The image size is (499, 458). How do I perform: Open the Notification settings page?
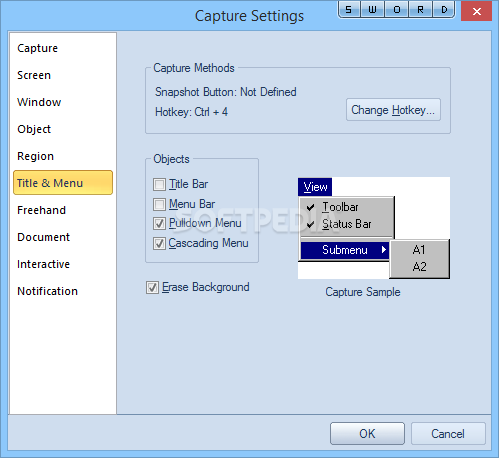click(x=47, y=291)
